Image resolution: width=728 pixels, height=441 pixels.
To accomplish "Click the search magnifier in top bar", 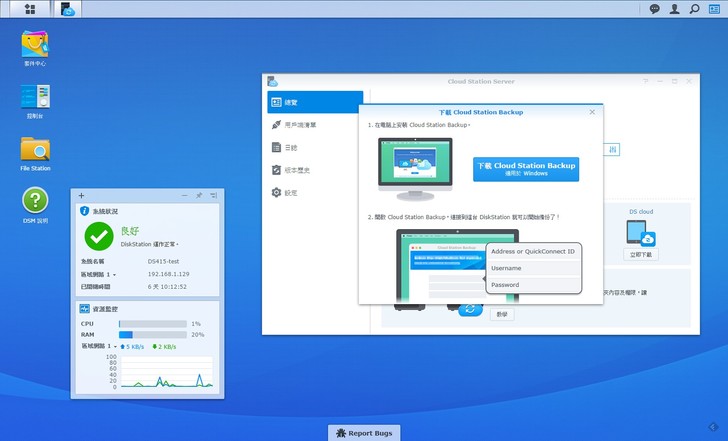I will tap(695, 9).
